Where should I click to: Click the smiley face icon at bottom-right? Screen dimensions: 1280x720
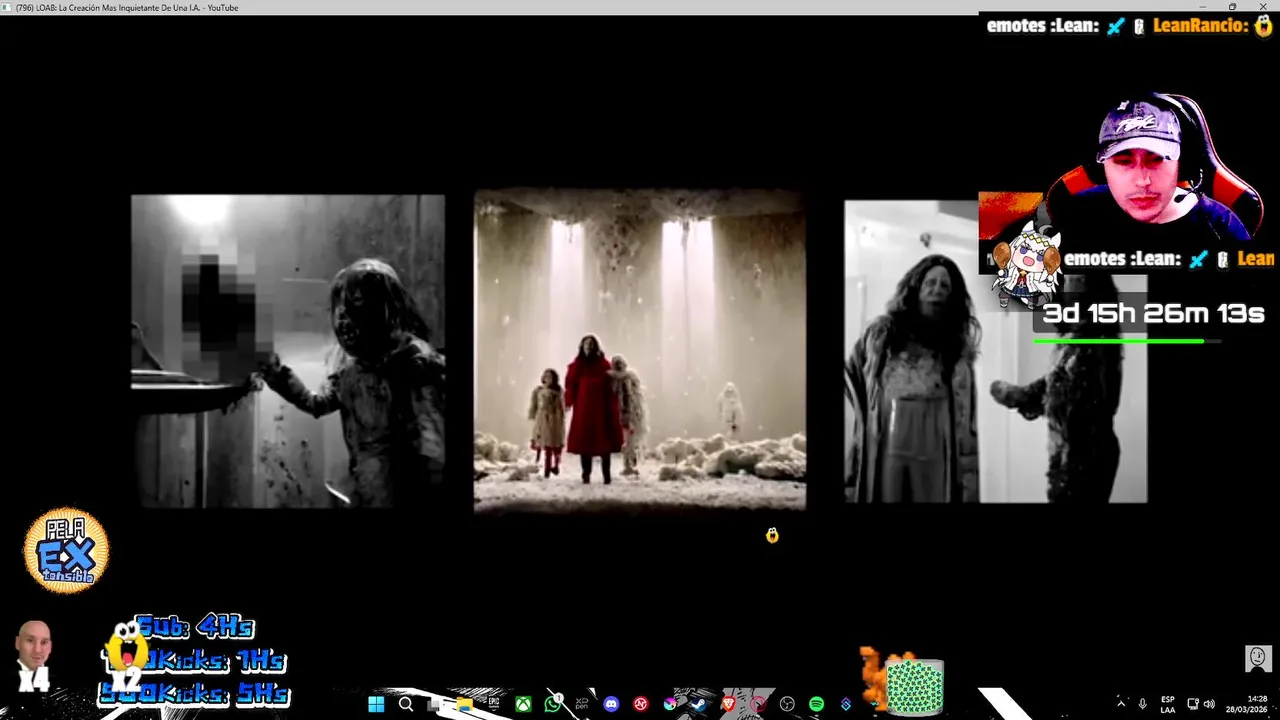tap(1258, 658)
